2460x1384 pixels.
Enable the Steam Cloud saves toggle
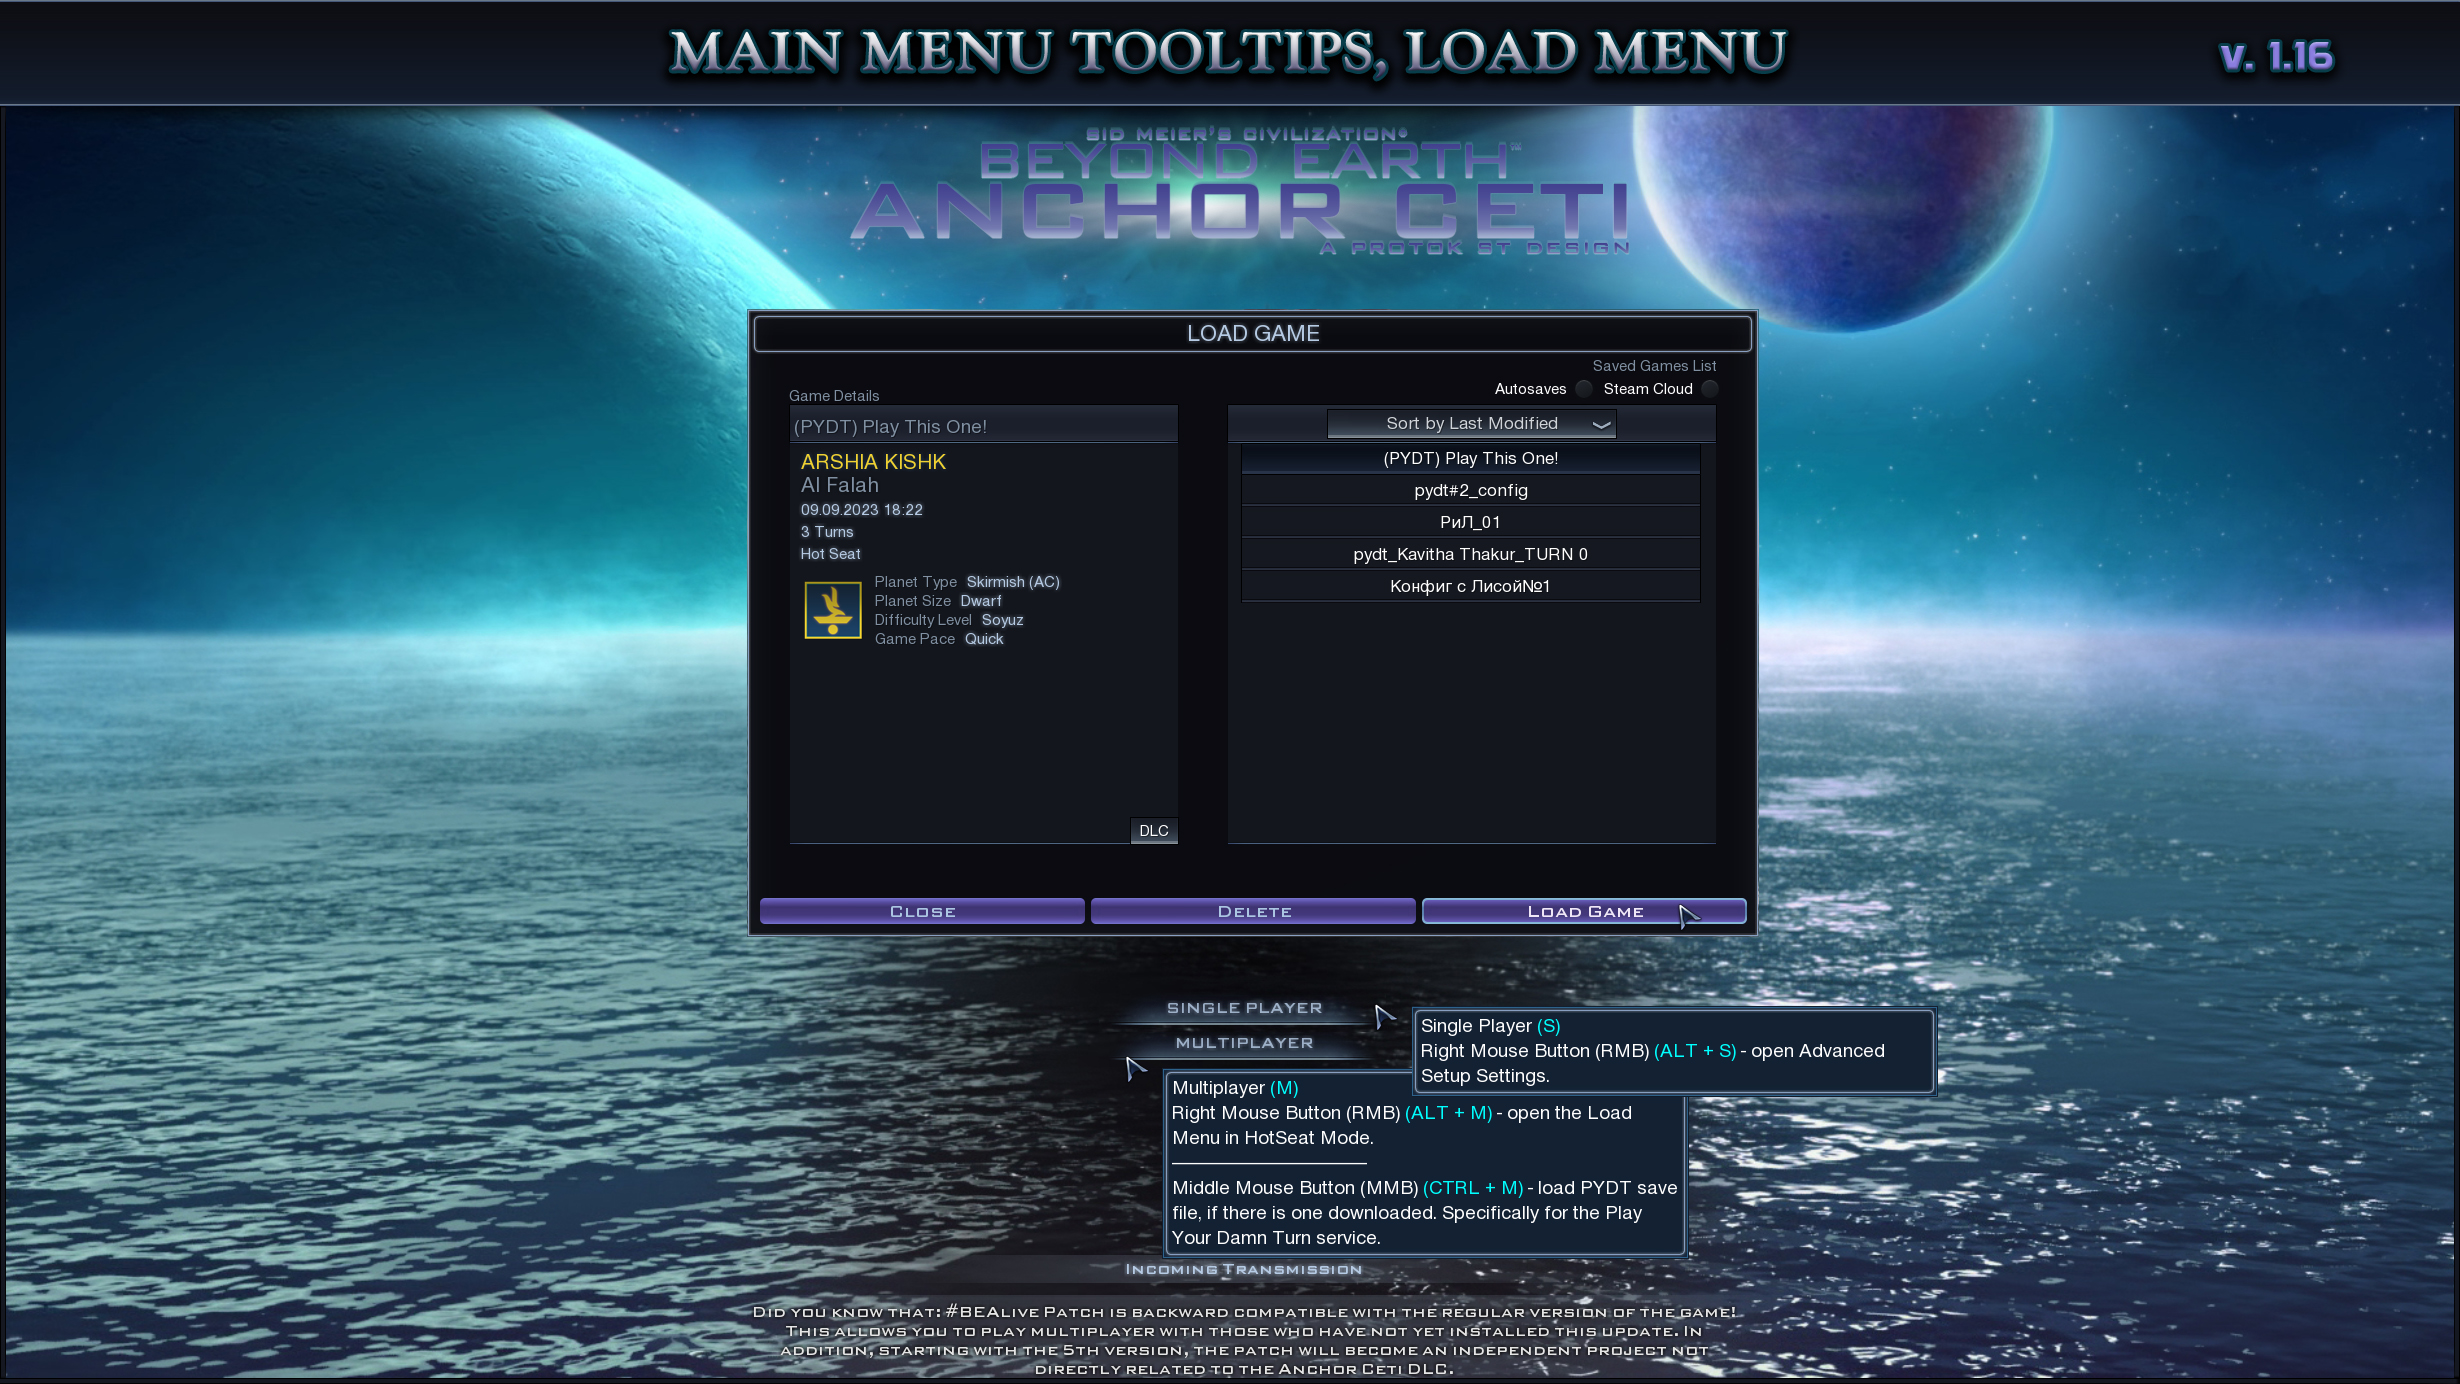point(1709,389)
